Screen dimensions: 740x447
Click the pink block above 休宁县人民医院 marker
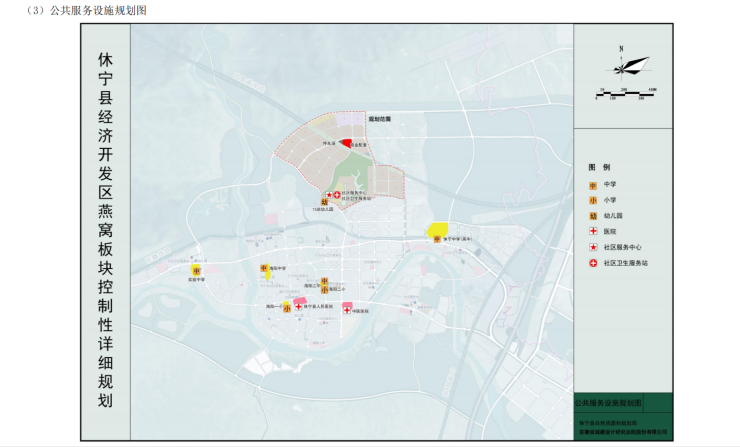300,301
